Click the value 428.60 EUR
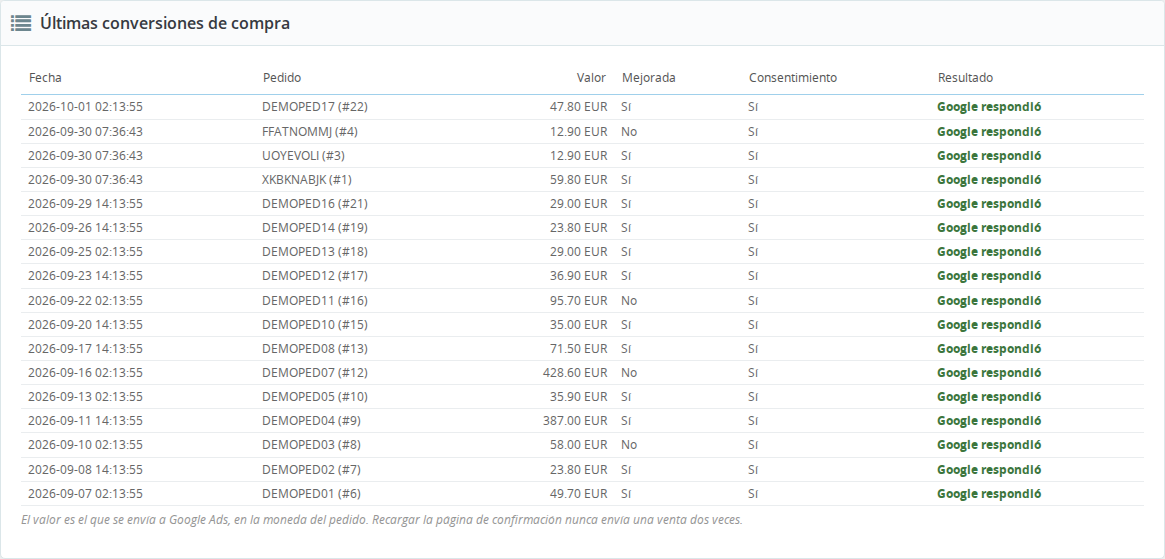 (x=575, y=372)
